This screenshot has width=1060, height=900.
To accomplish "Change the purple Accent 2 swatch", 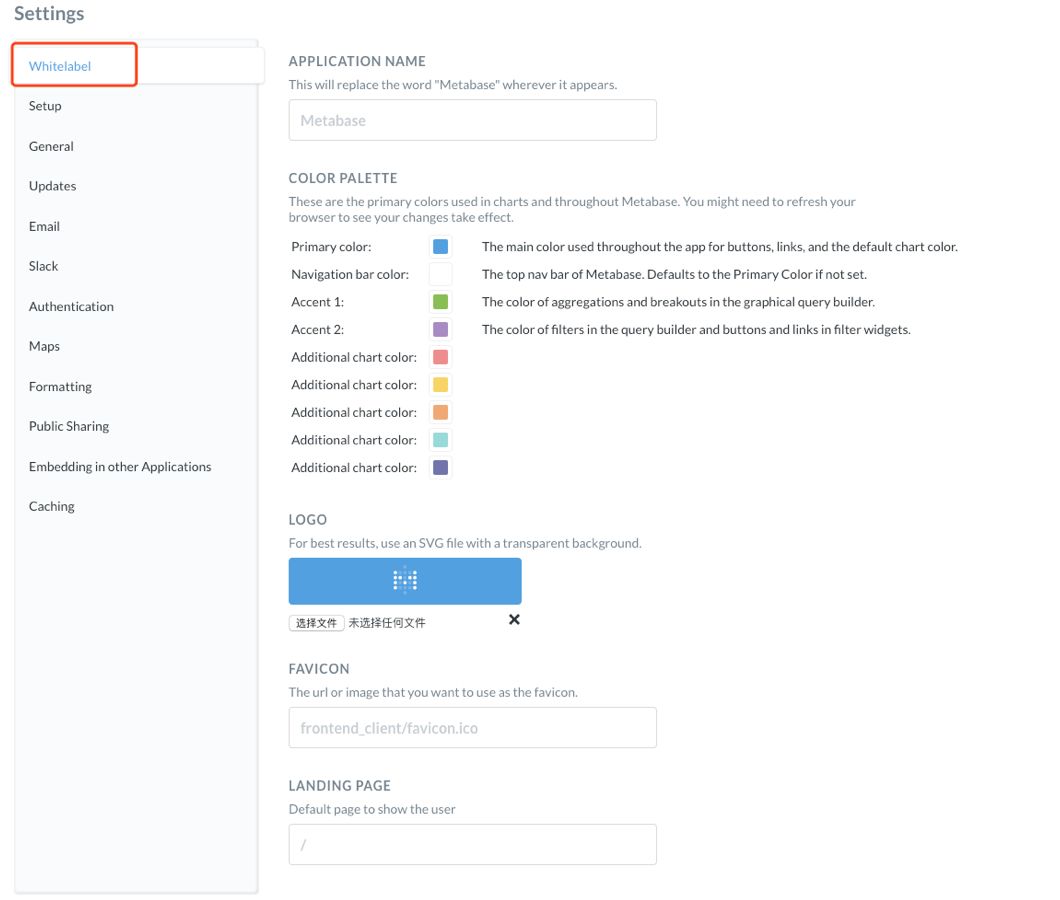I will point(440,329).
